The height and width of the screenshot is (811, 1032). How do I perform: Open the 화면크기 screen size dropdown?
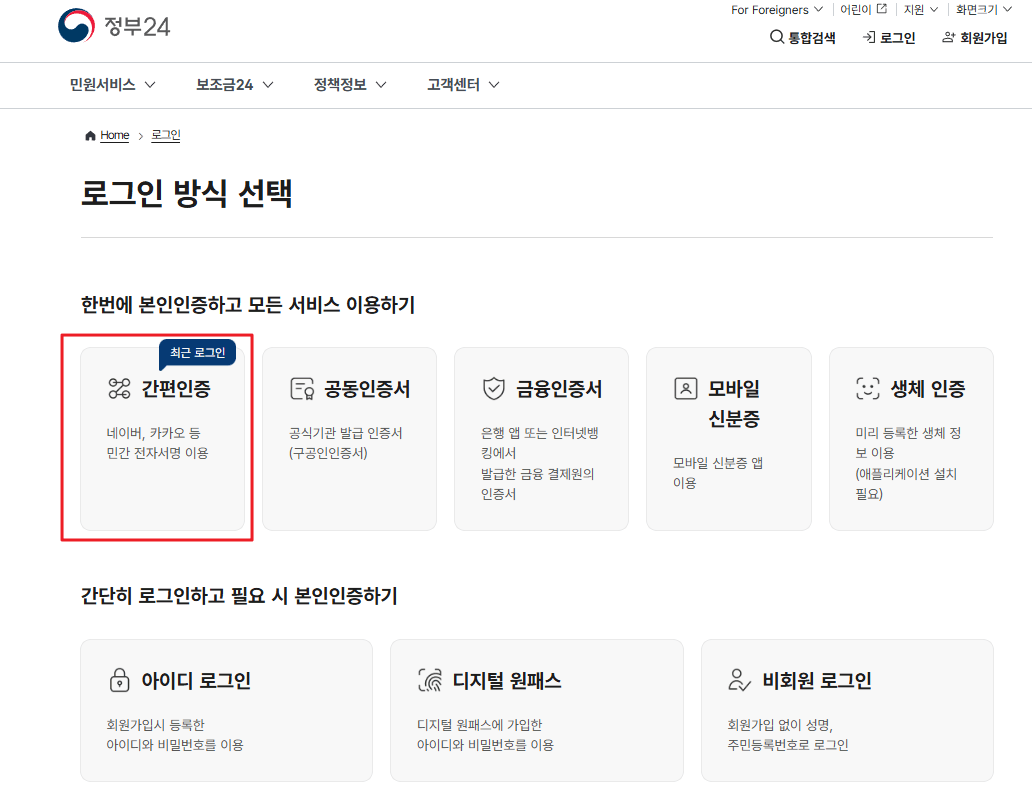(981, 9)
